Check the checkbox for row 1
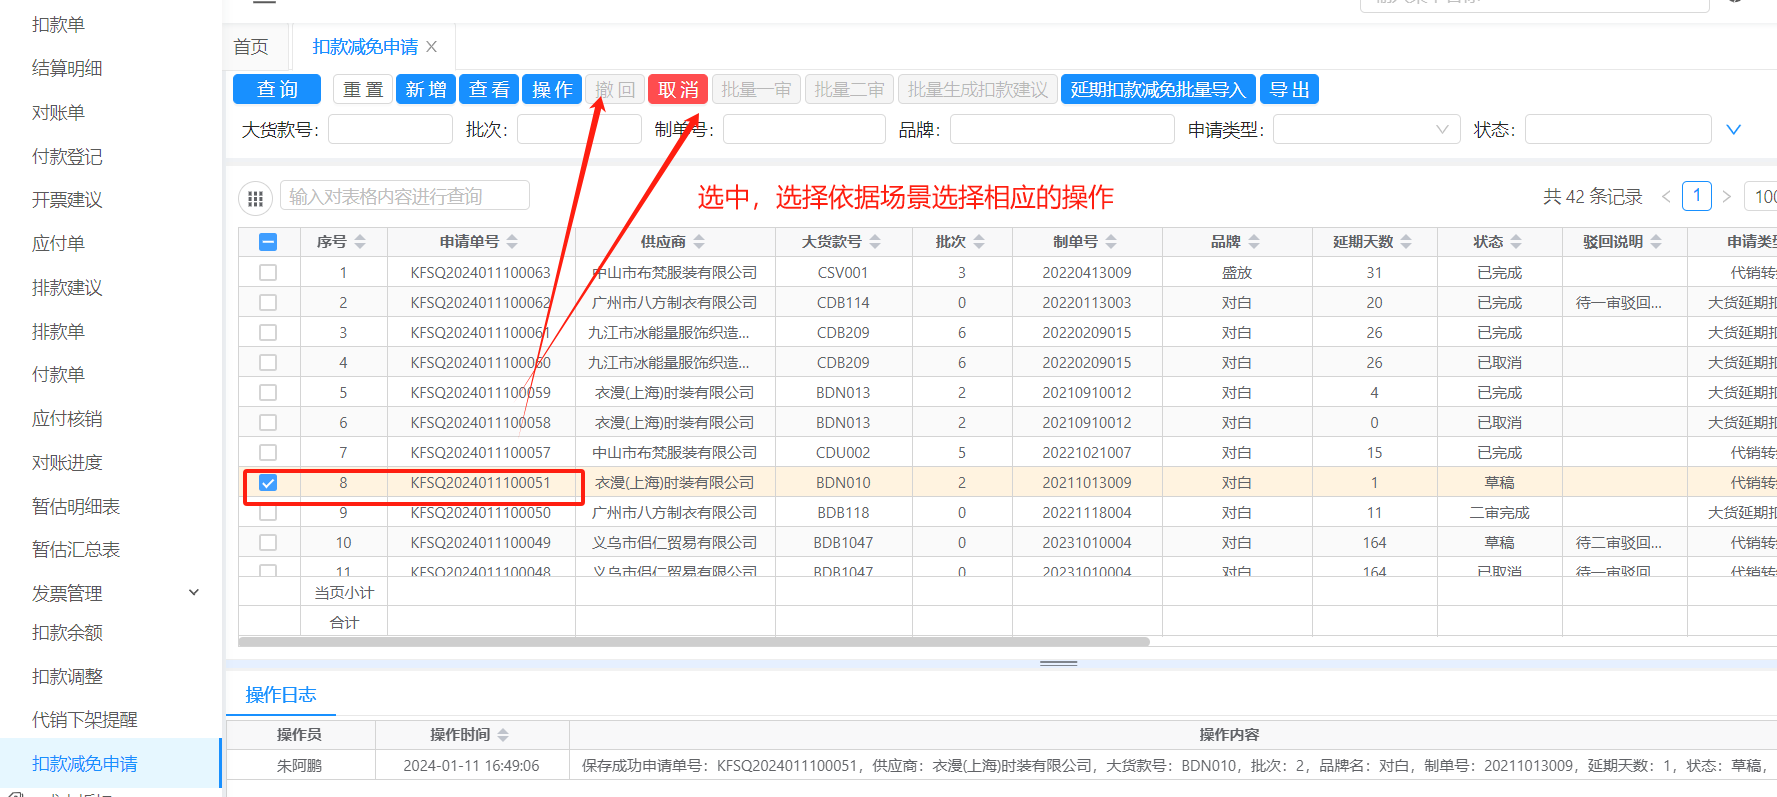 pos(268,273)
